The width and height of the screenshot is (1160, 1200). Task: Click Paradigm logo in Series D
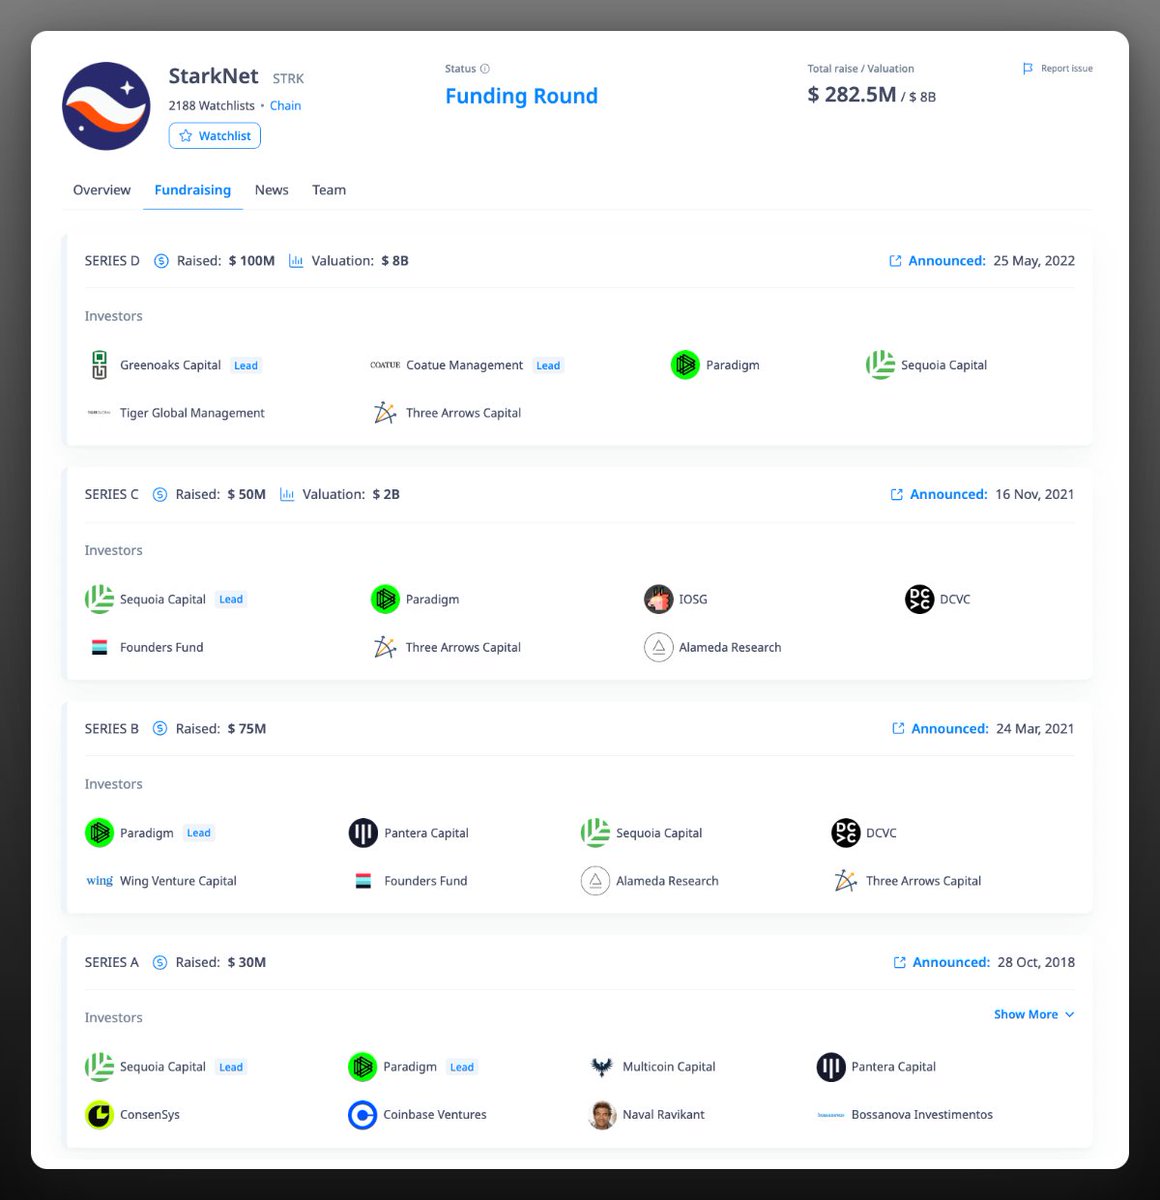(x=685, y=365)
